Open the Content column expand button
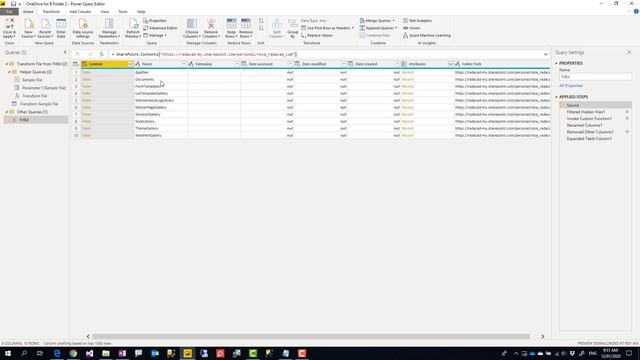Screen dimensions: 640x360 [130, 64]
